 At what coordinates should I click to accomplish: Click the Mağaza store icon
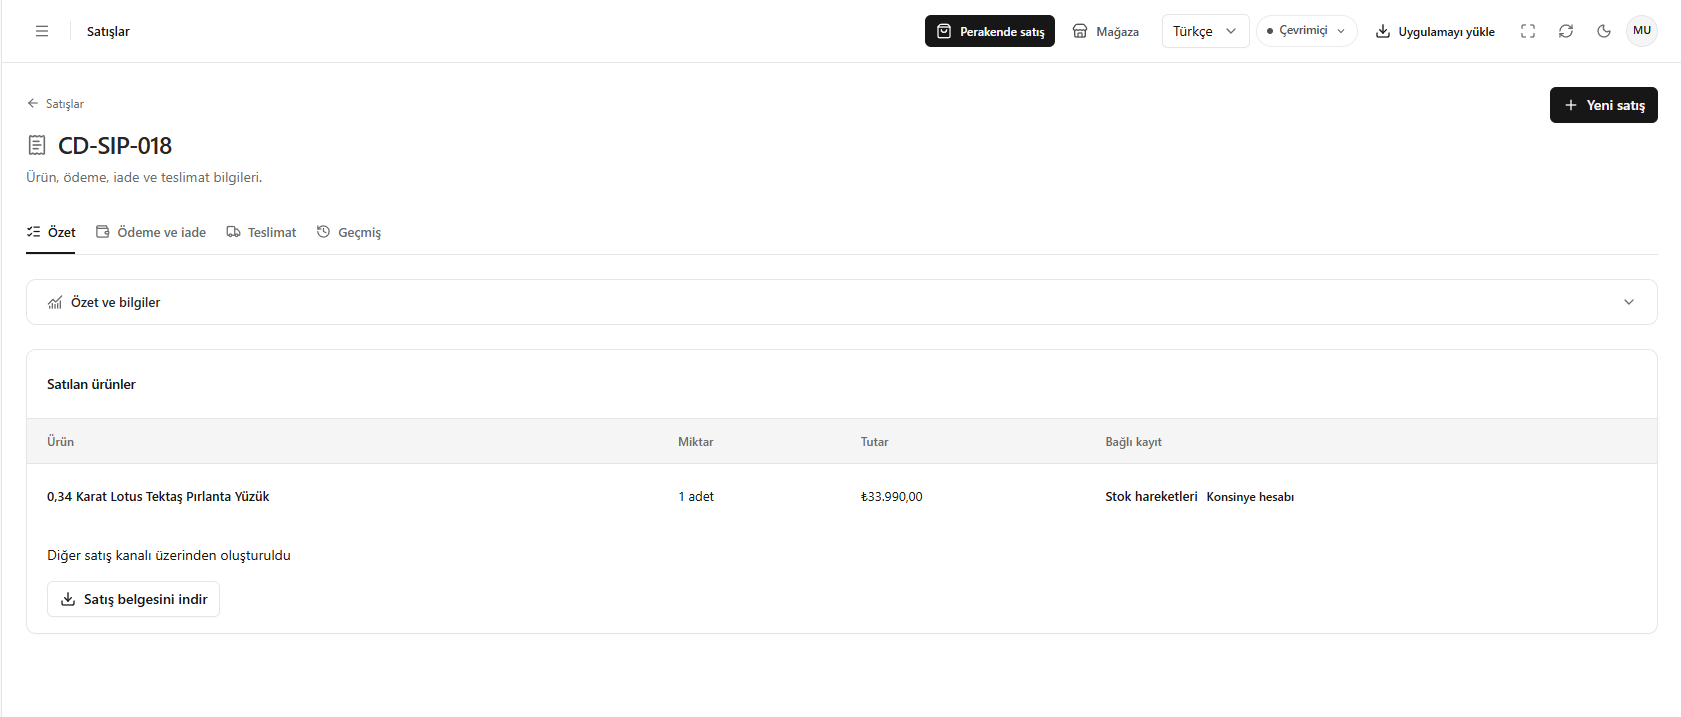(1080, 31)
